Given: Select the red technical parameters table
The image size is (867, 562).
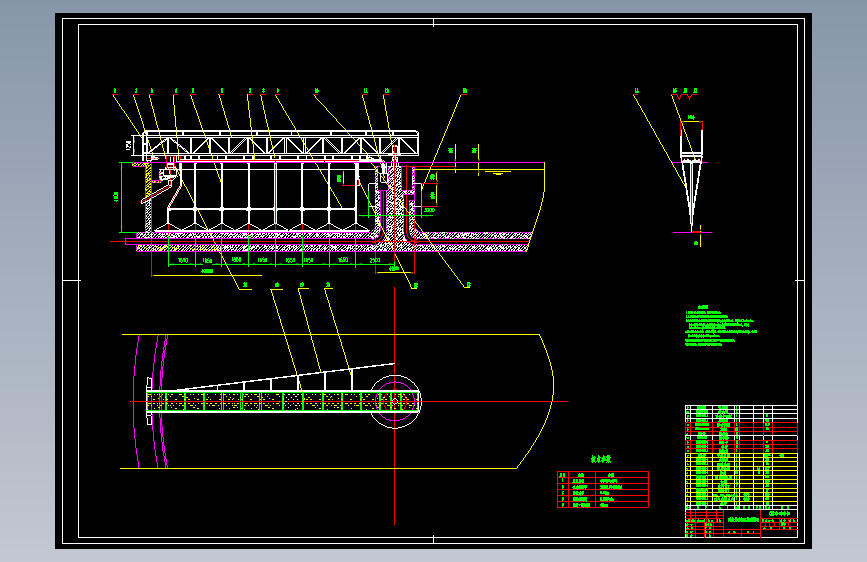Looking at the screenshot, I should [603, 490].
